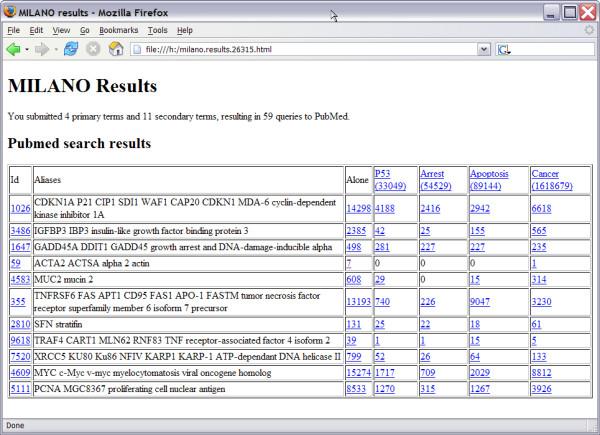Image resolution: width=600 pixels, height=435 pixels.
Task: Open gene Id 59 link
Action: click(16, 263)
